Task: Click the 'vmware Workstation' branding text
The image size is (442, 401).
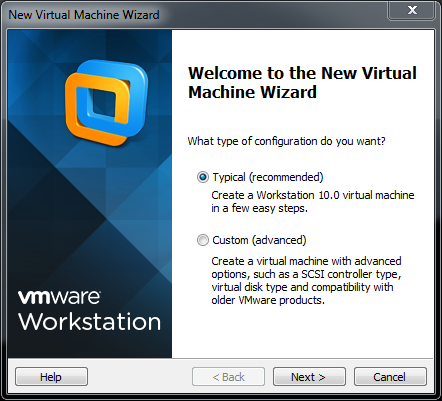Action: [x=89, y=311]
